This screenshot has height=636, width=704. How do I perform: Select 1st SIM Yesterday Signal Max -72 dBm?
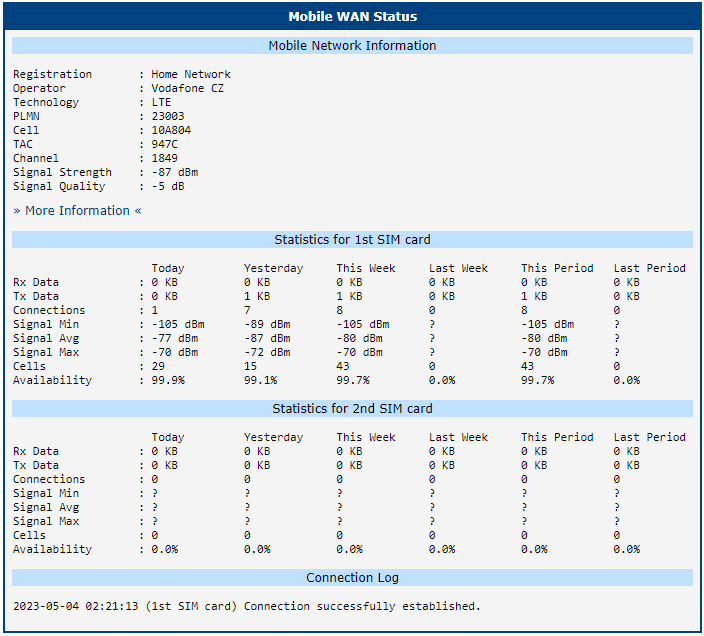click(267, 352)
